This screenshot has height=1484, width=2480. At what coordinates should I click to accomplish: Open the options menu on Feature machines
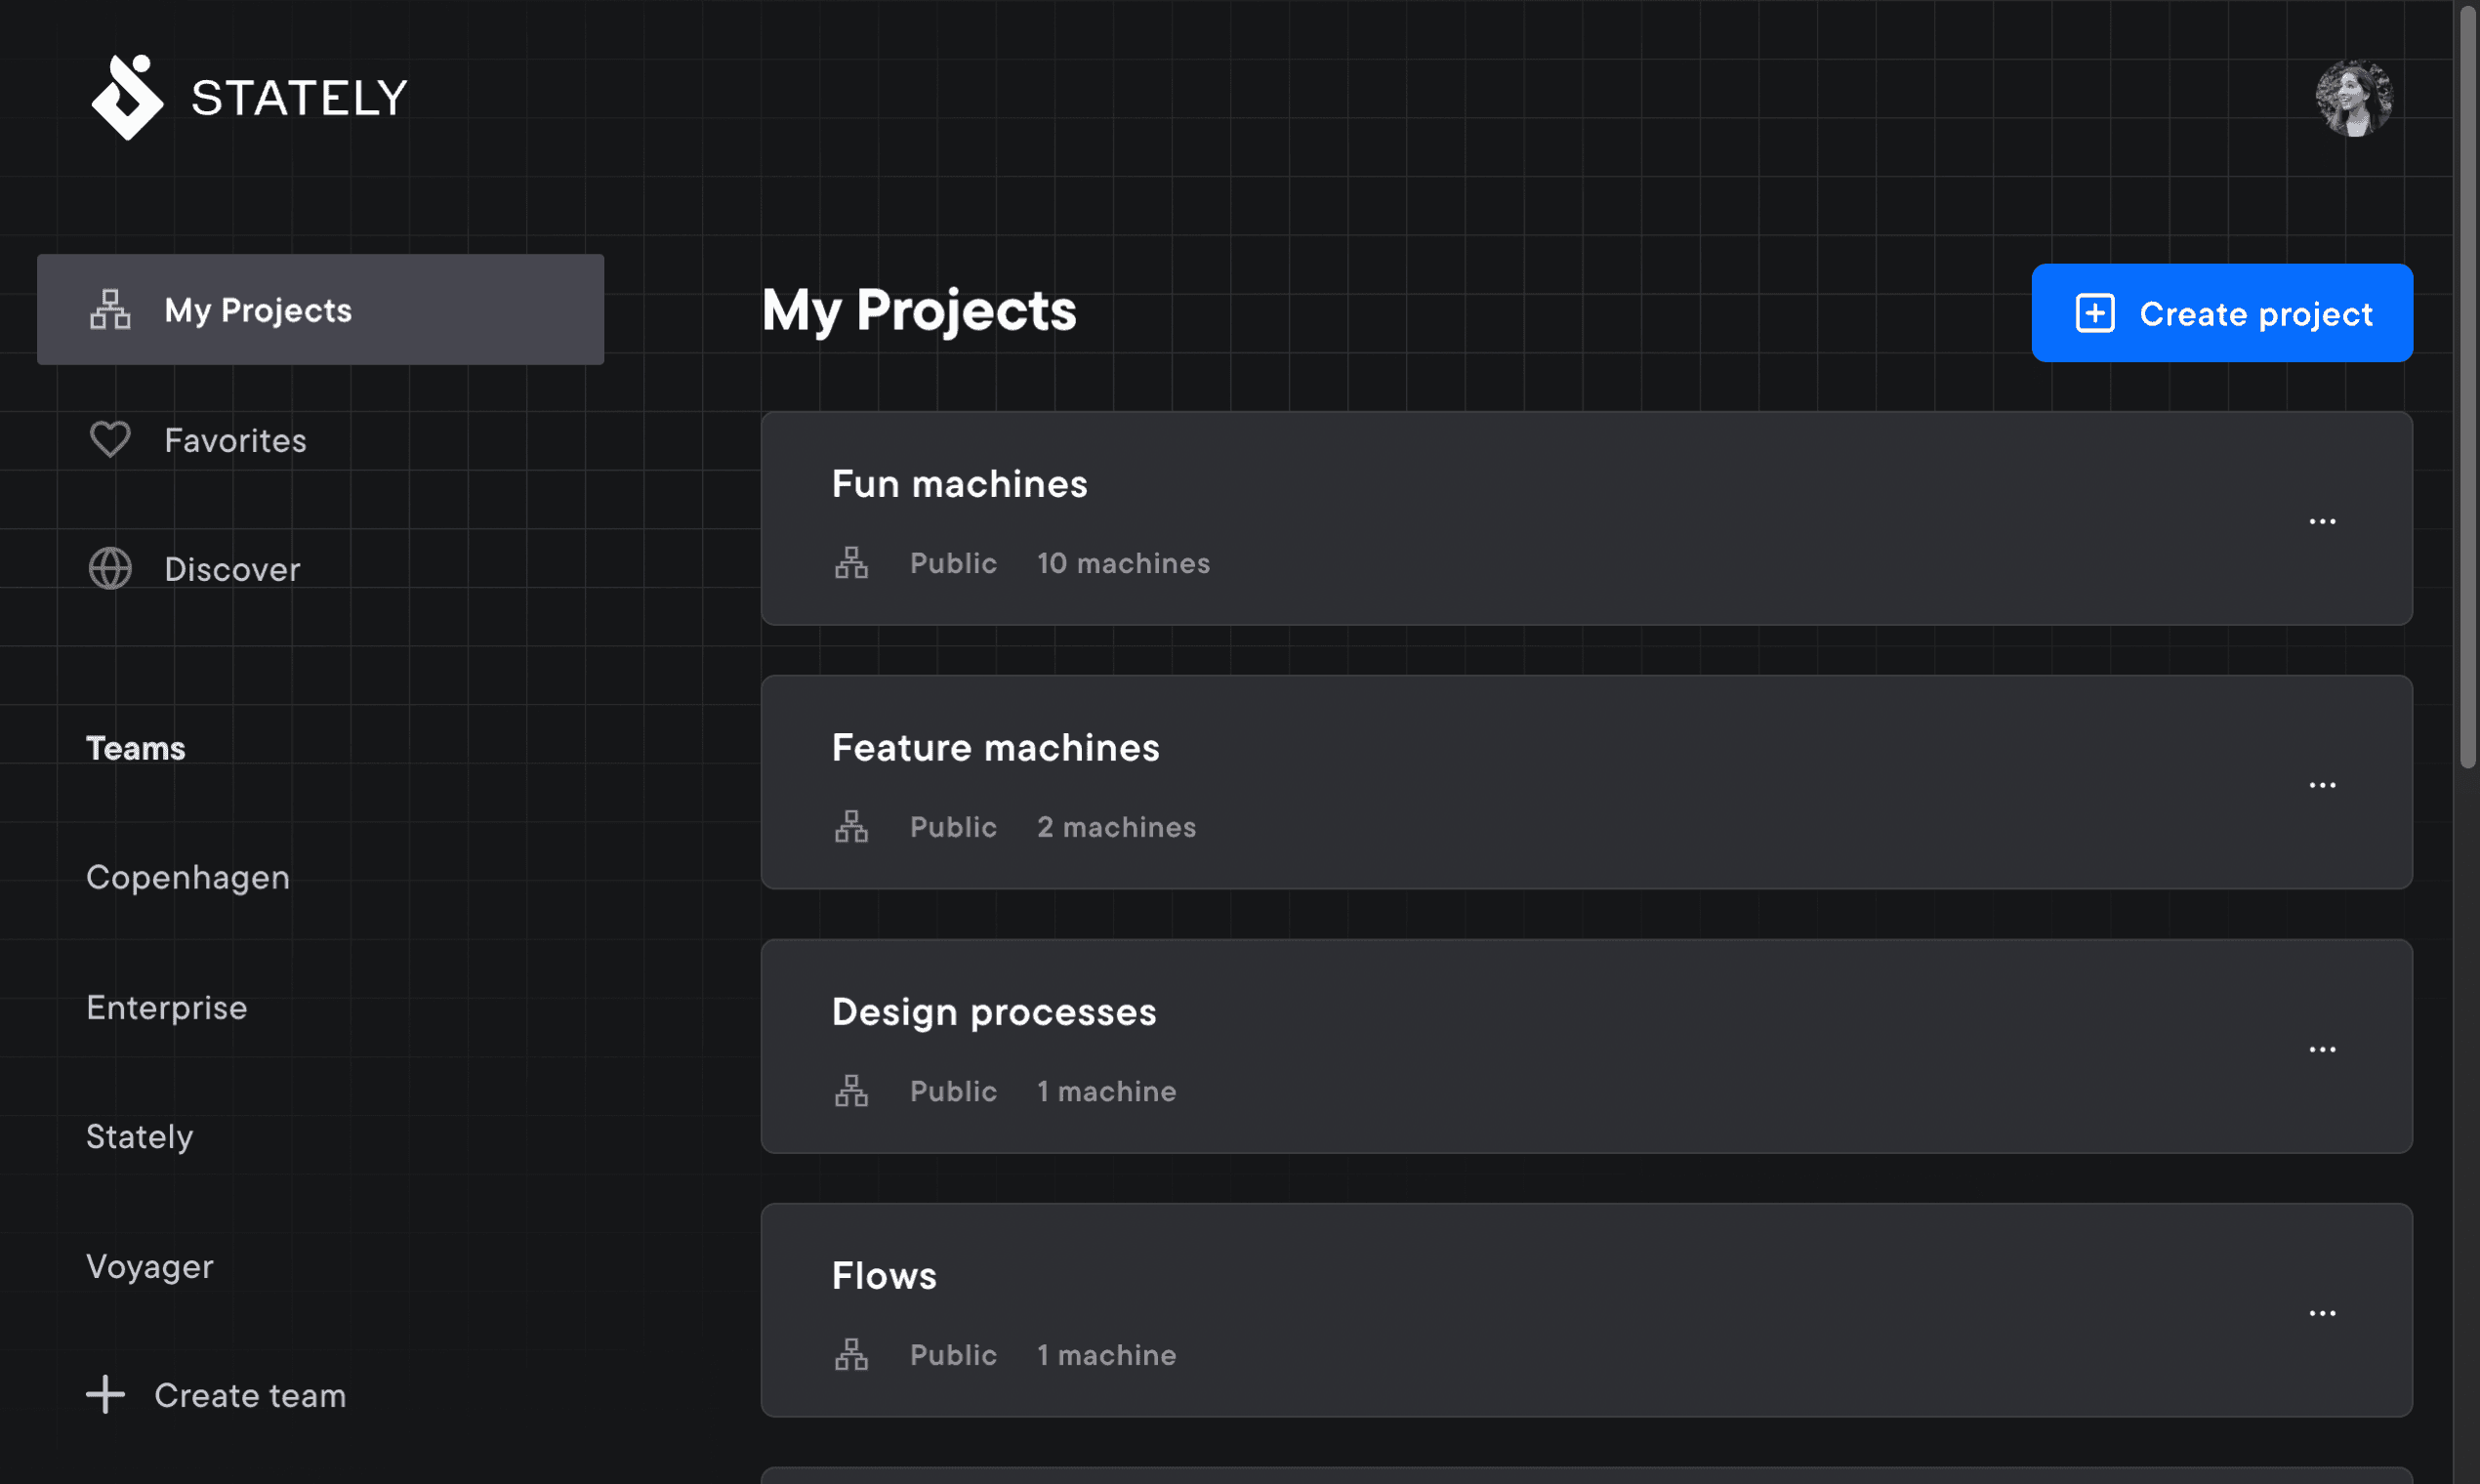point(2324,784)
